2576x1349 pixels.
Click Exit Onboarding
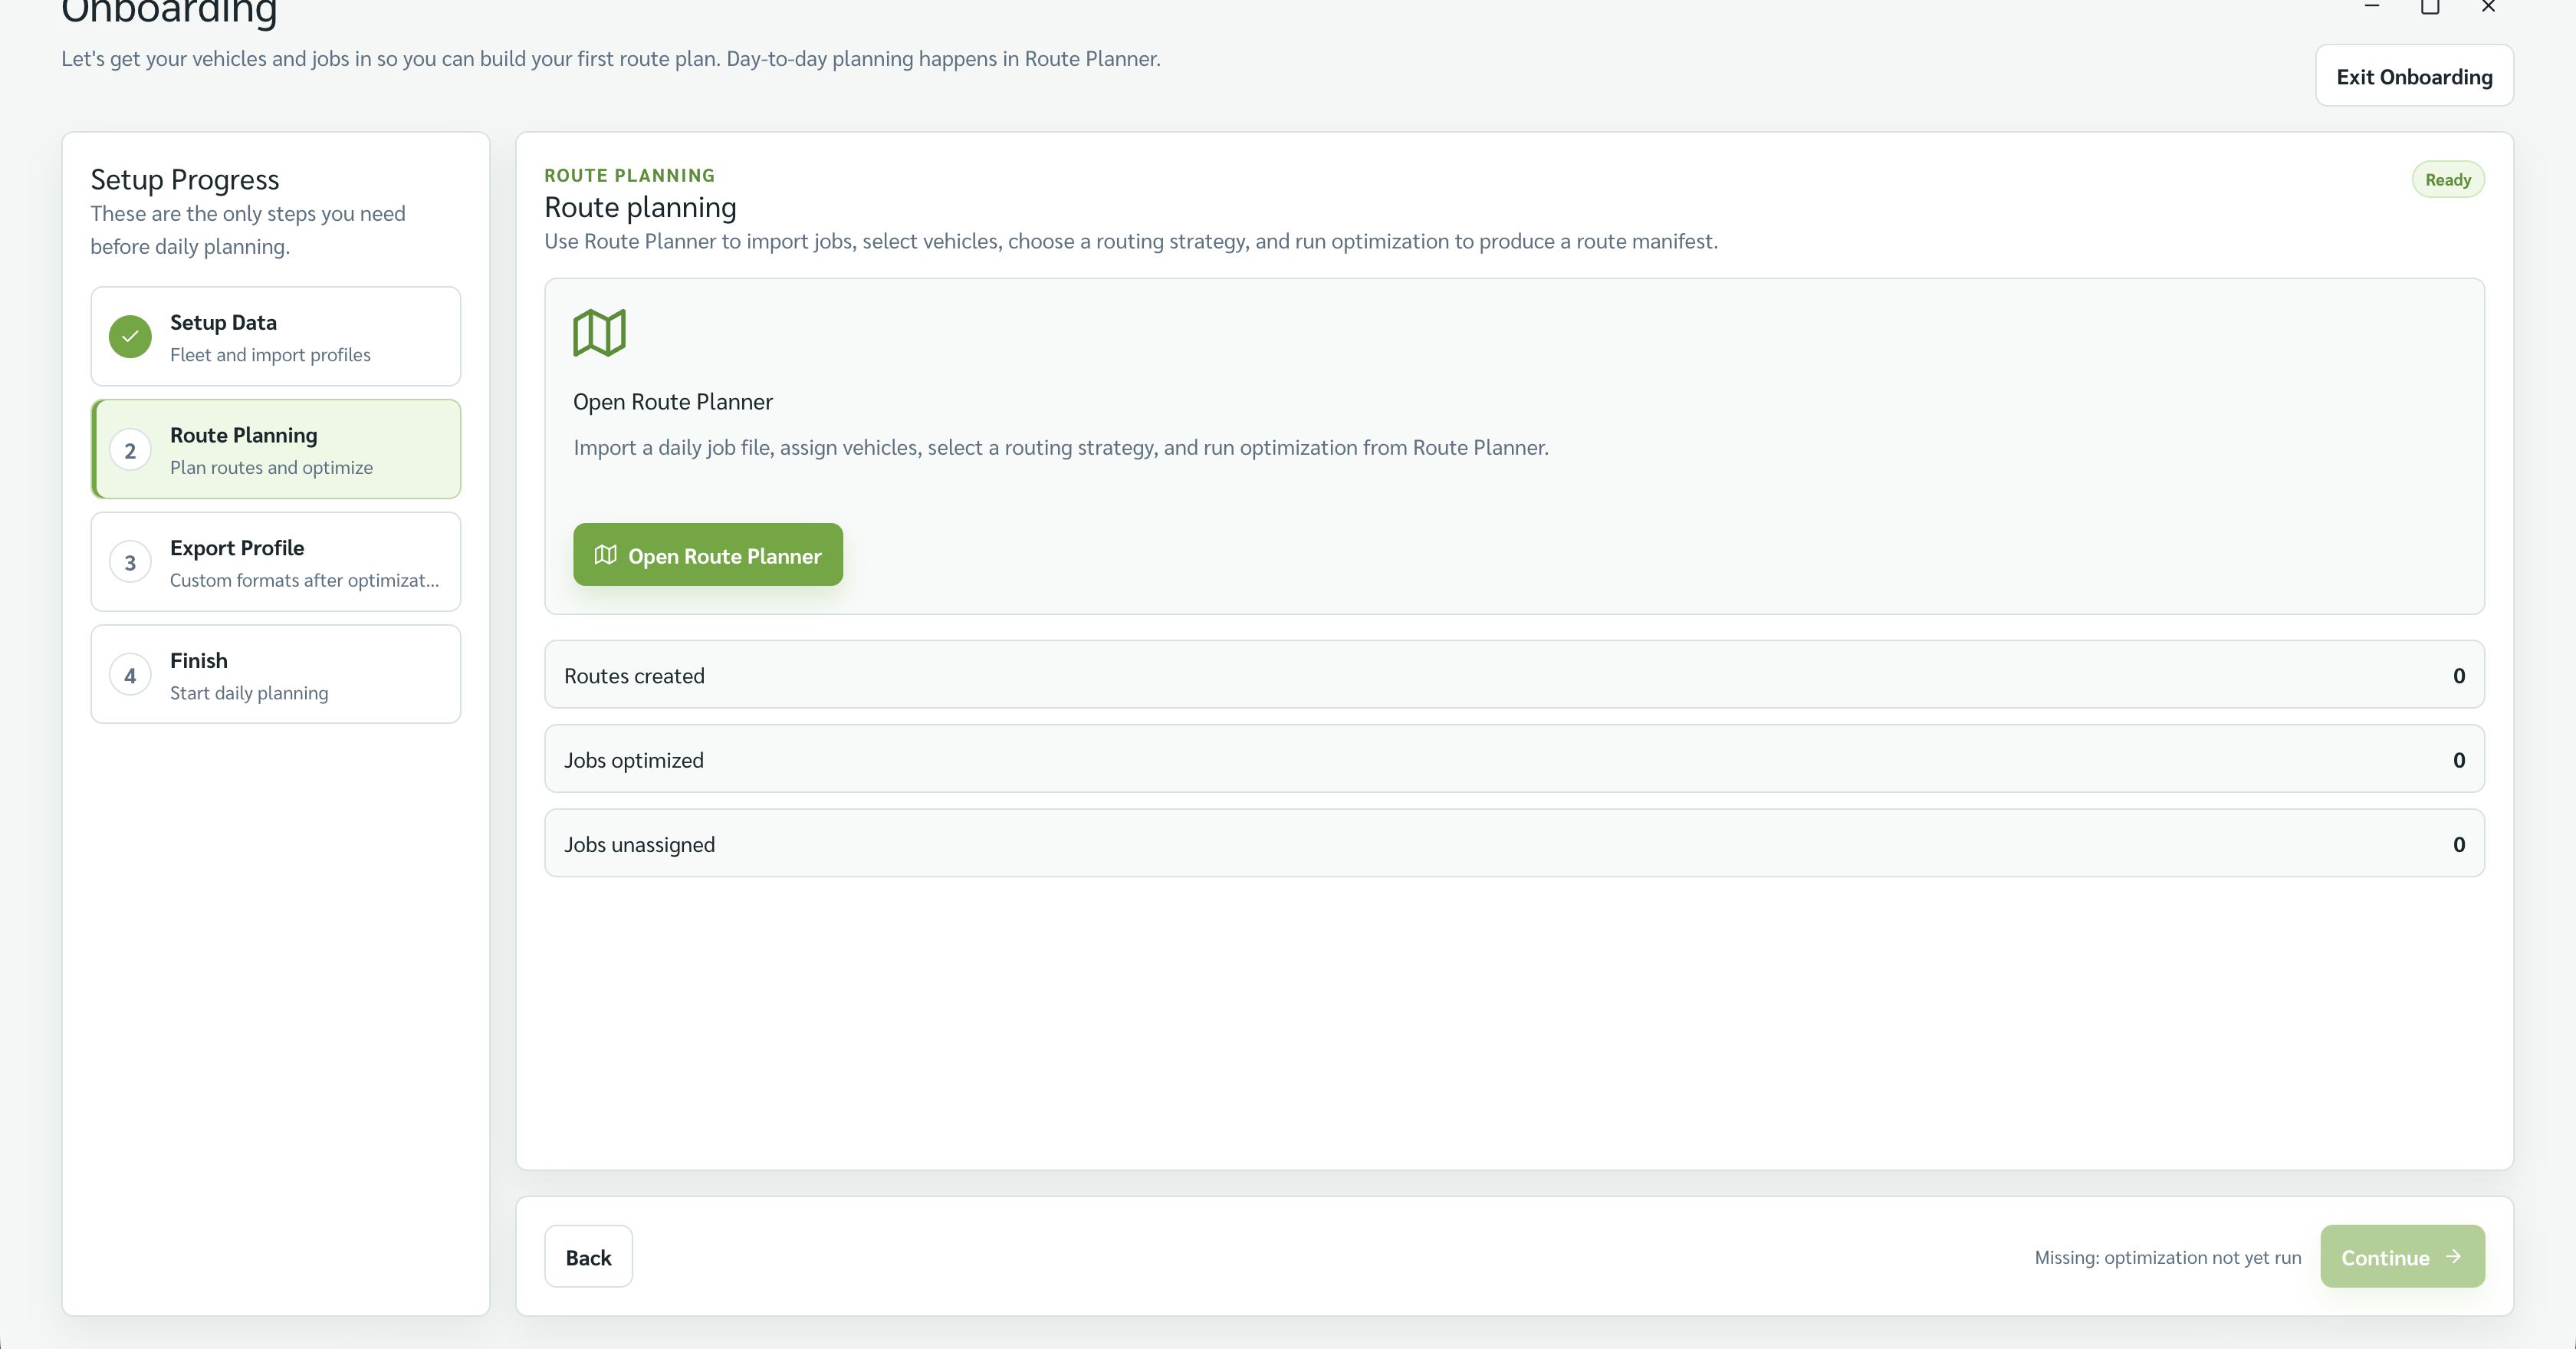2414,76
